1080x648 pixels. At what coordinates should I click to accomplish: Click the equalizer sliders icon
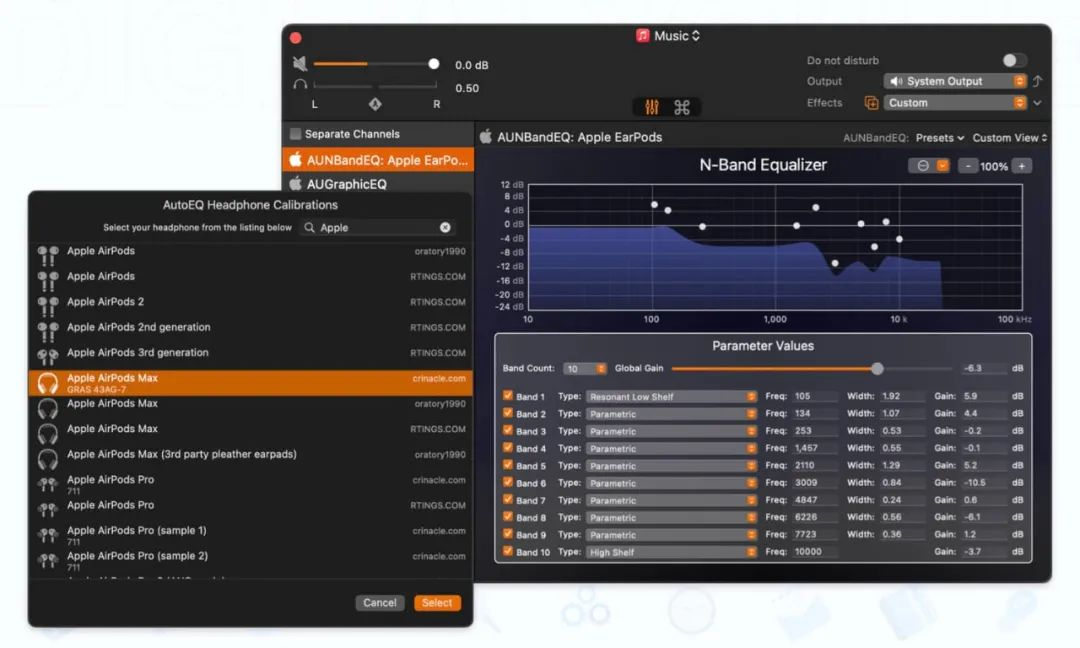pyautogui.click(x=652, y=107)
